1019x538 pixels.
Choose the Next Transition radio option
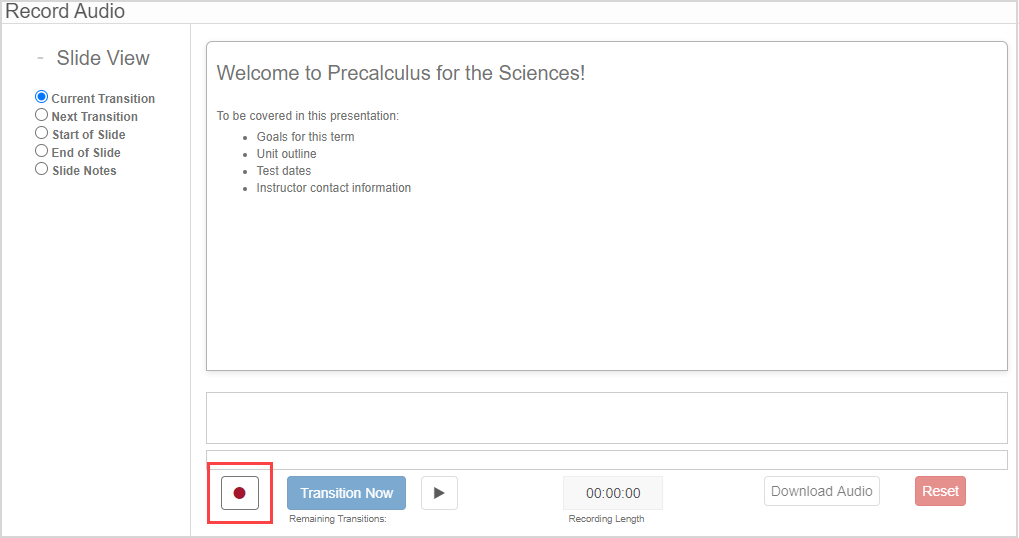point(42,116)
